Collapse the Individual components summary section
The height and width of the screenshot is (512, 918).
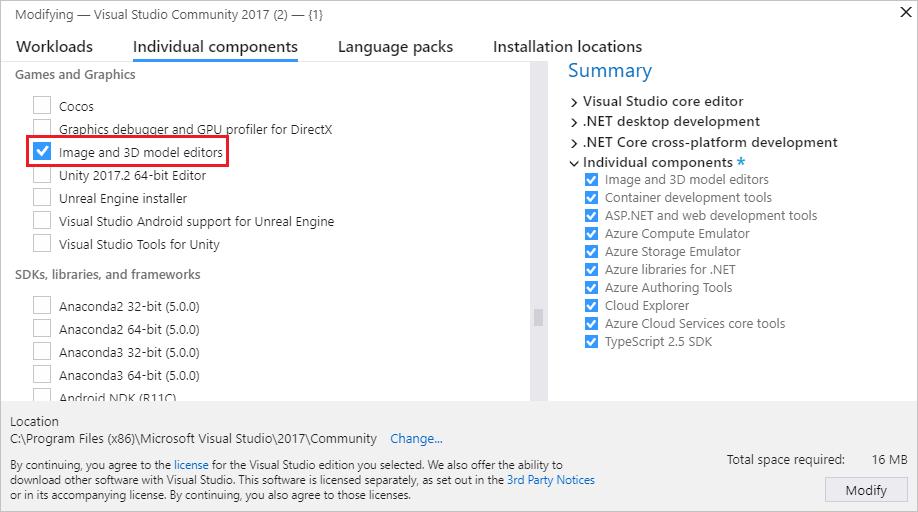[x=574, y=163]
